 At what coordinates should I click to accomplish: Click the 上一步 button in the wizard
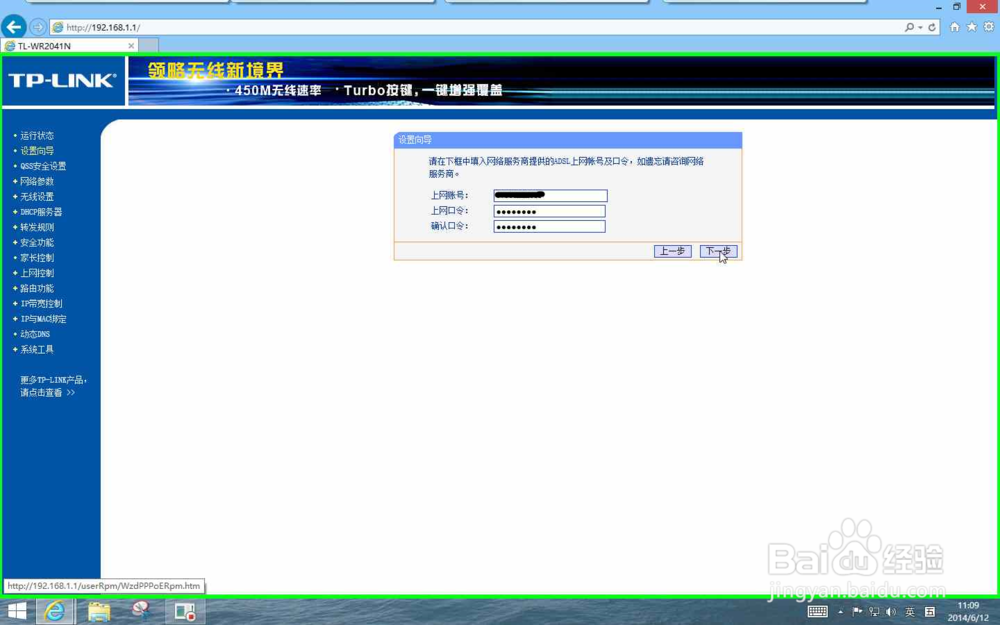[x=671, y=251]
